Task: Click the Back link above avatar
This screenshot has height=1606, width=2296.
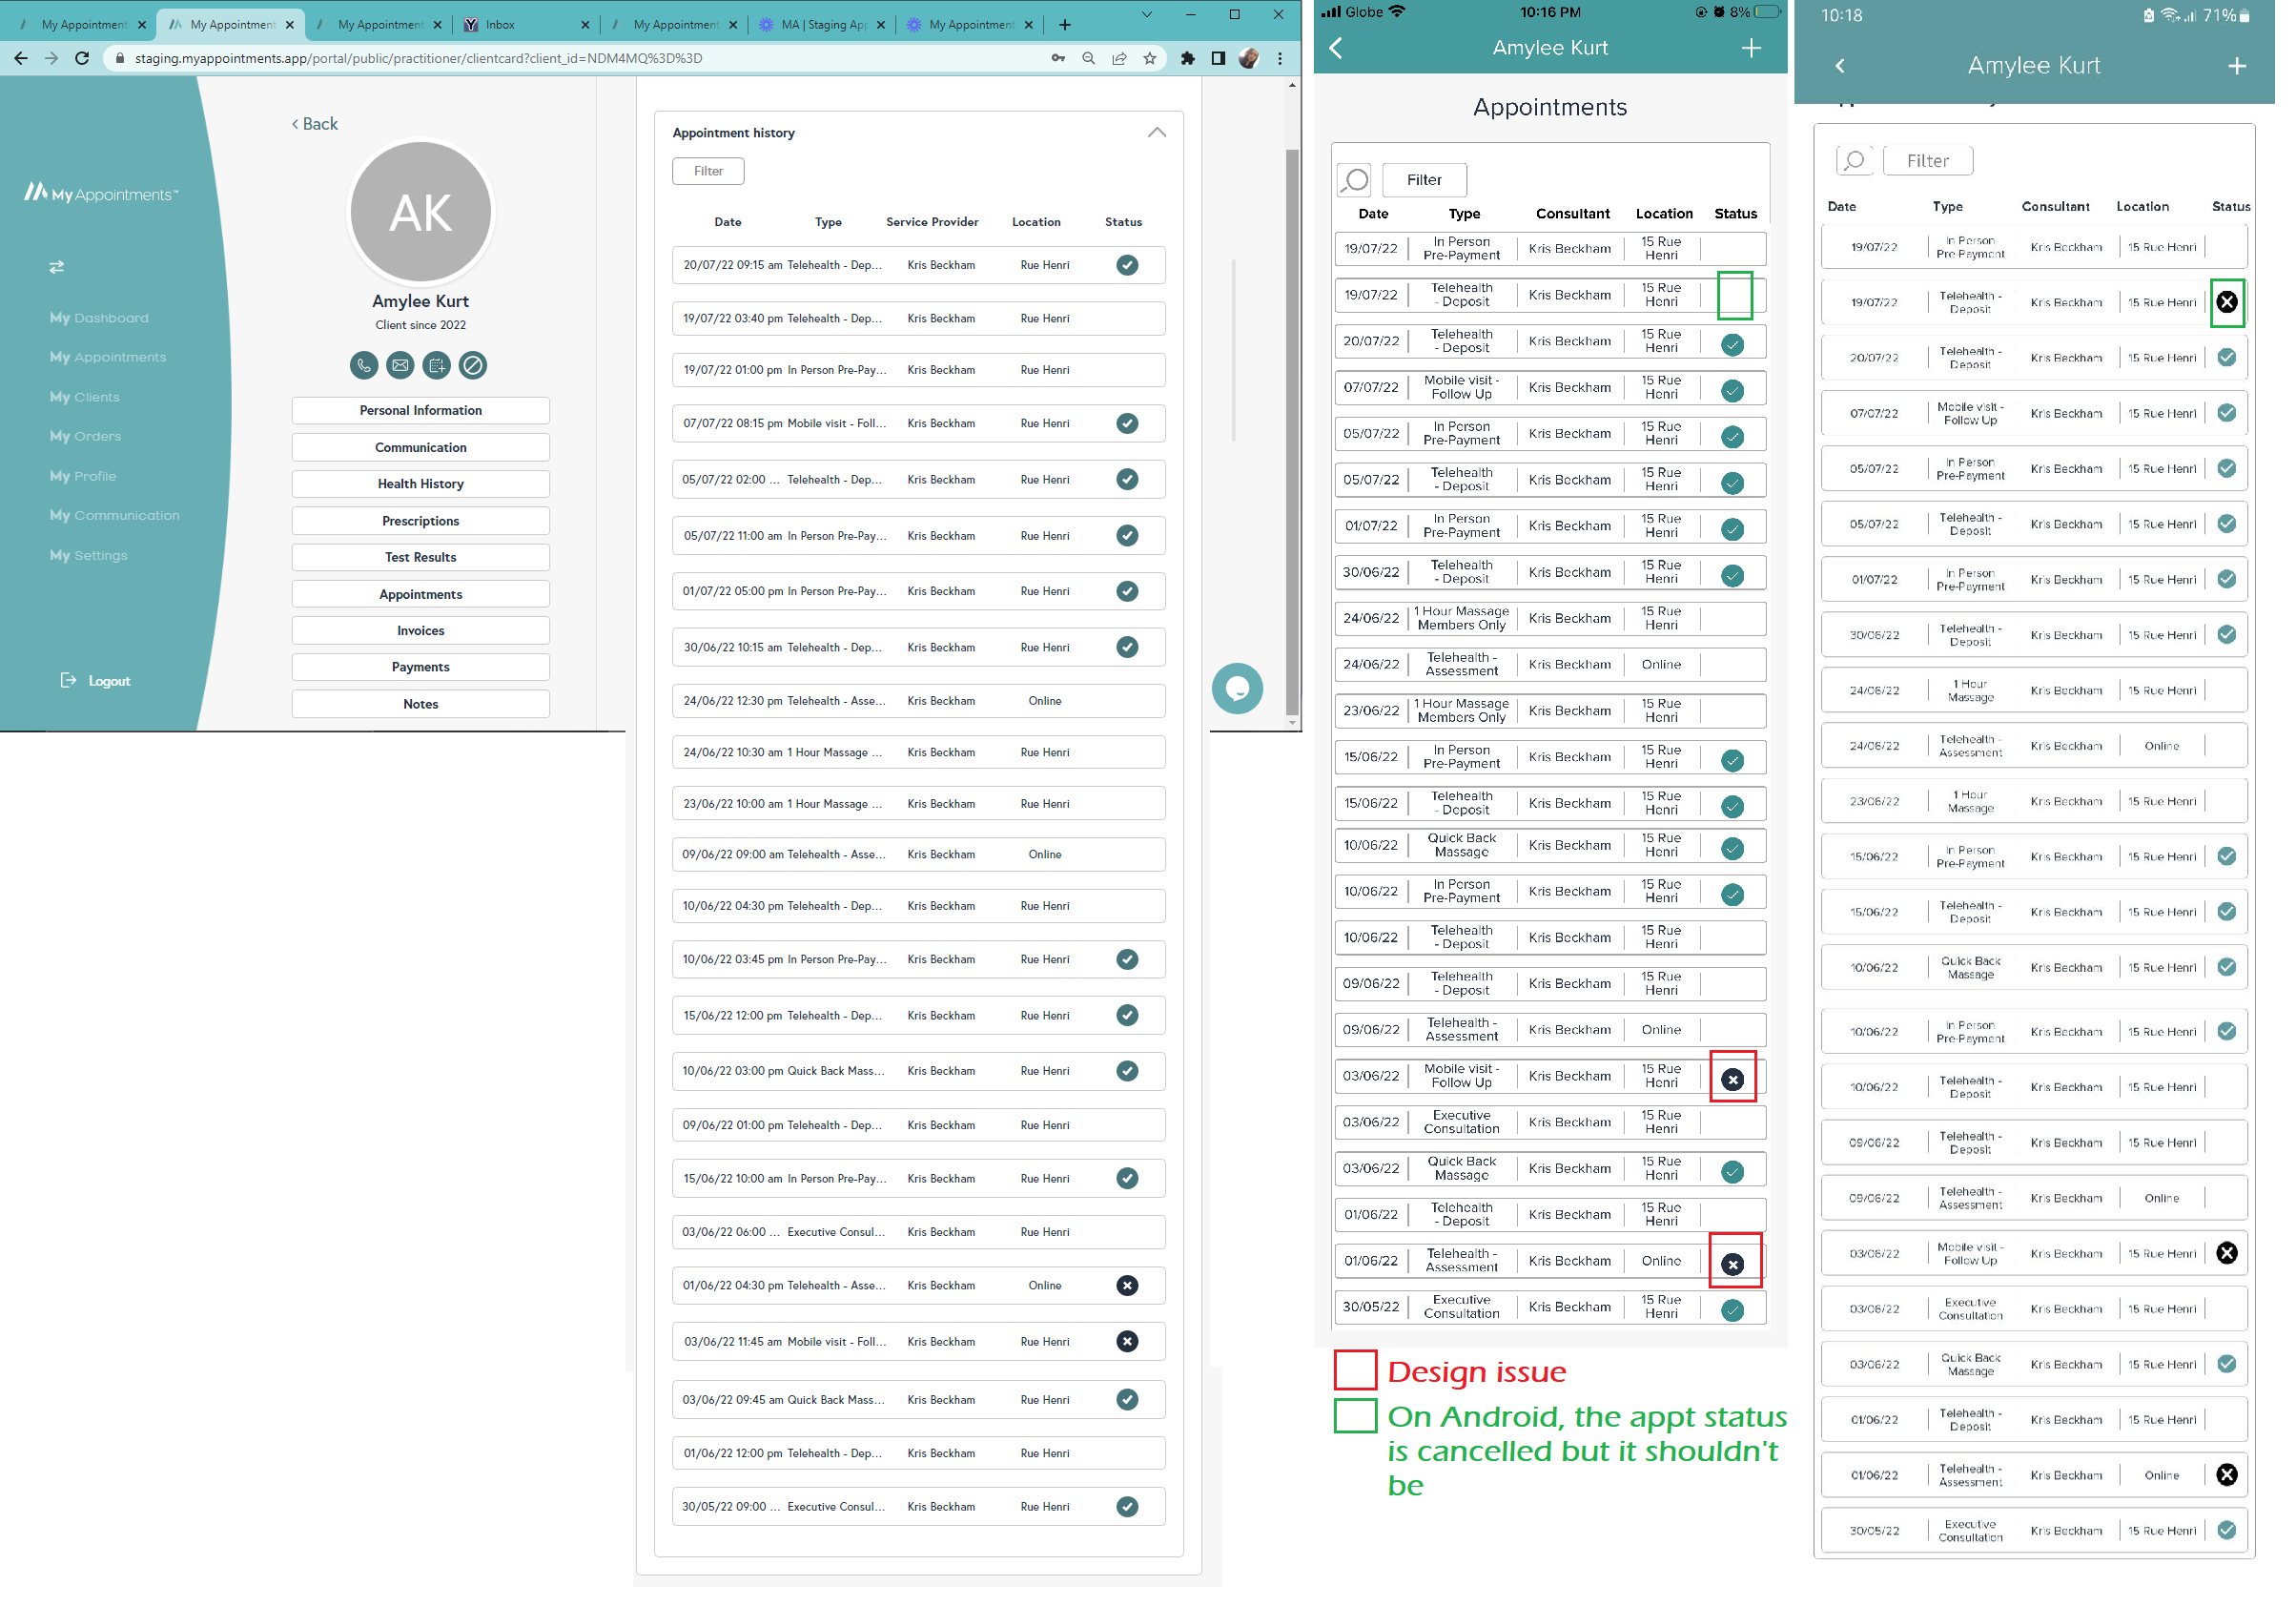Action: [317, 125]
